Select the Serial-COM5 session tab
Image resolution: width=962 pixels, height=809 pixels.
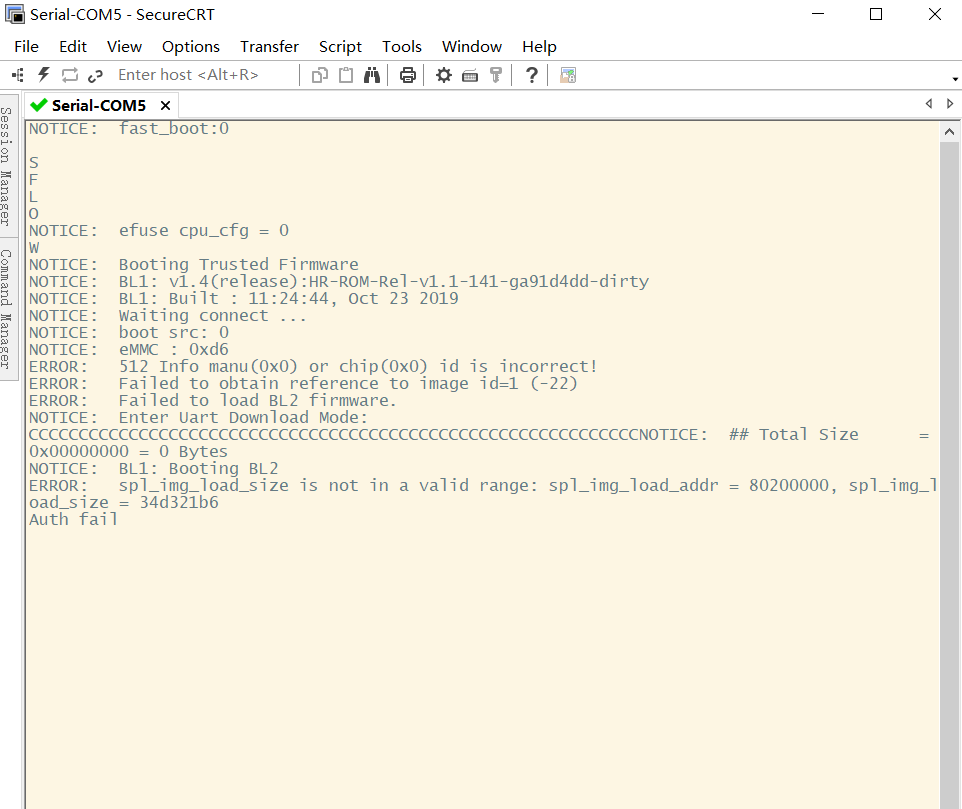[x=98, y=105]
